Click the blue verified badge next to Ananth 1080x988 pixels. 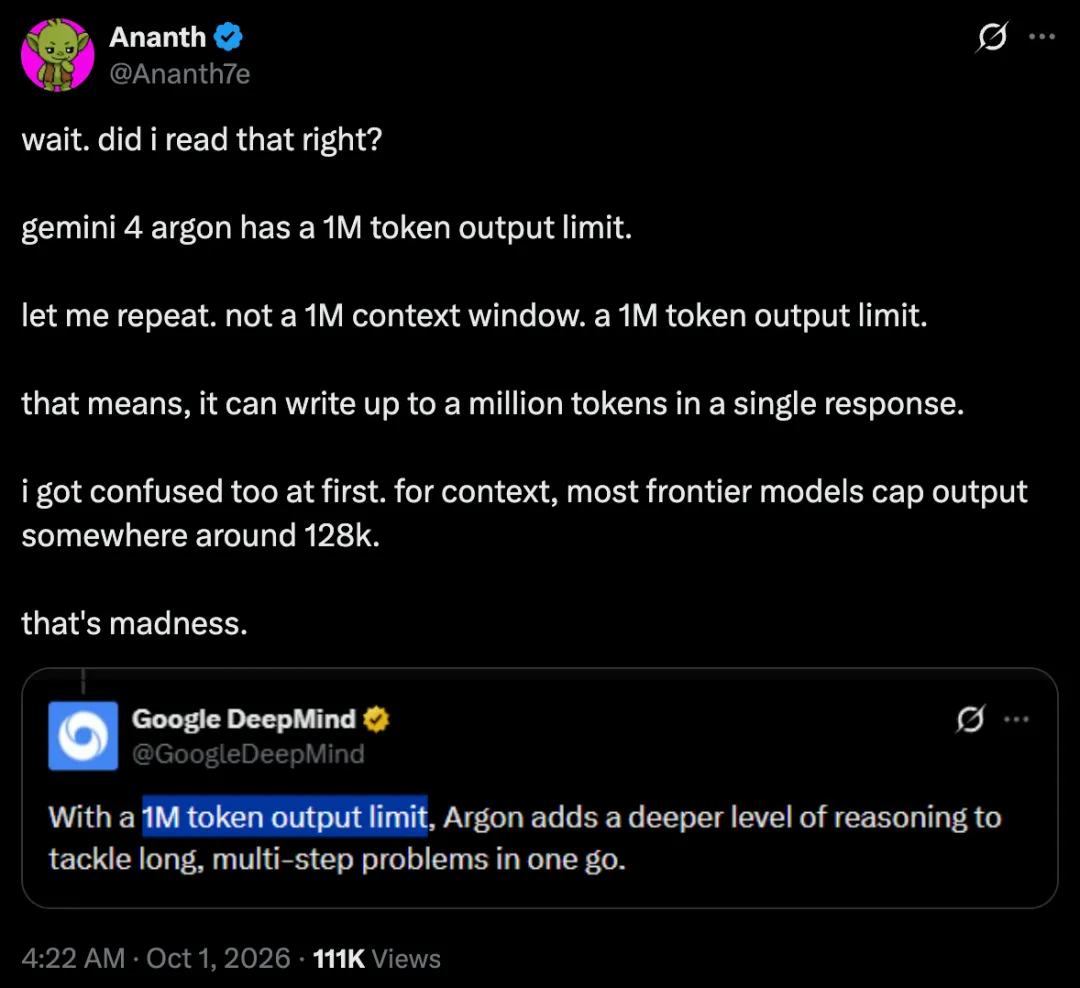(x=228, y=37)
